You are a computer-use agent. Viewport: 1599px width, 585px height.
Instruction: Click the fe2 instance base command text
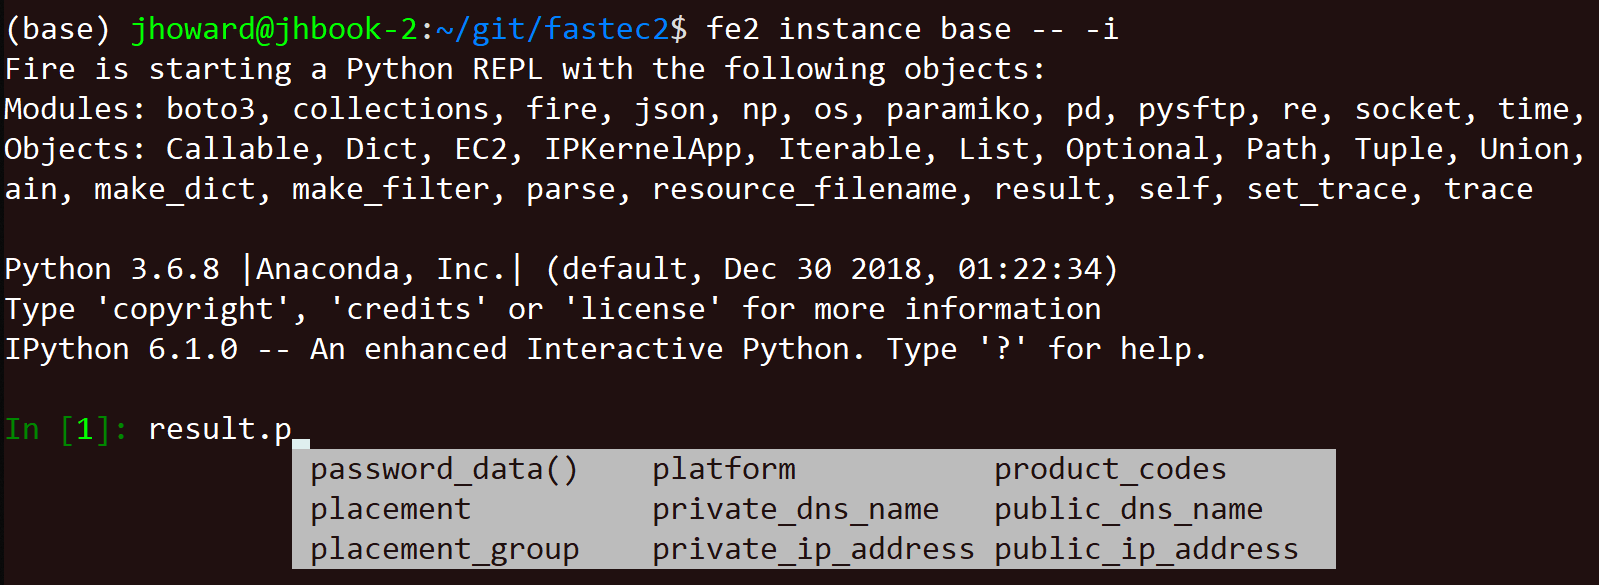[x=858, y=29]
